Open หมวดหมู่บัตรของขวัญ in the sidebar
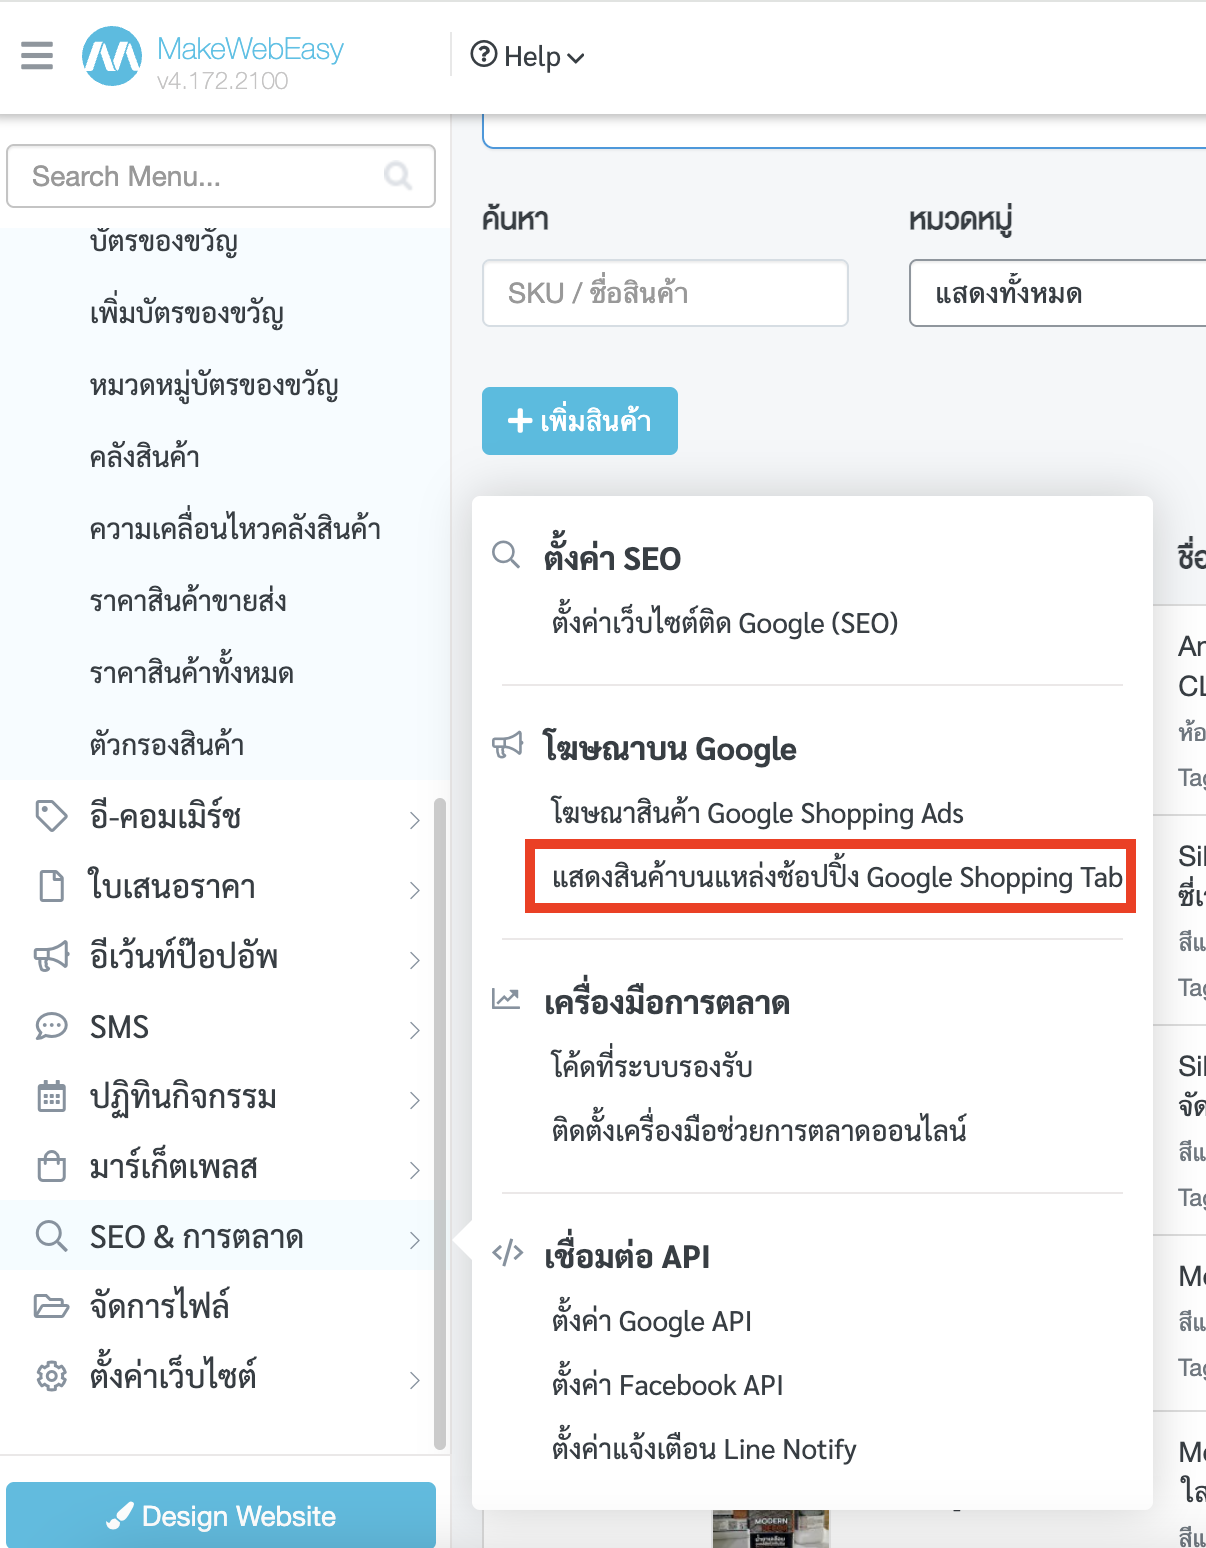Viewport: 1206px width, 1548px height. 214,385
